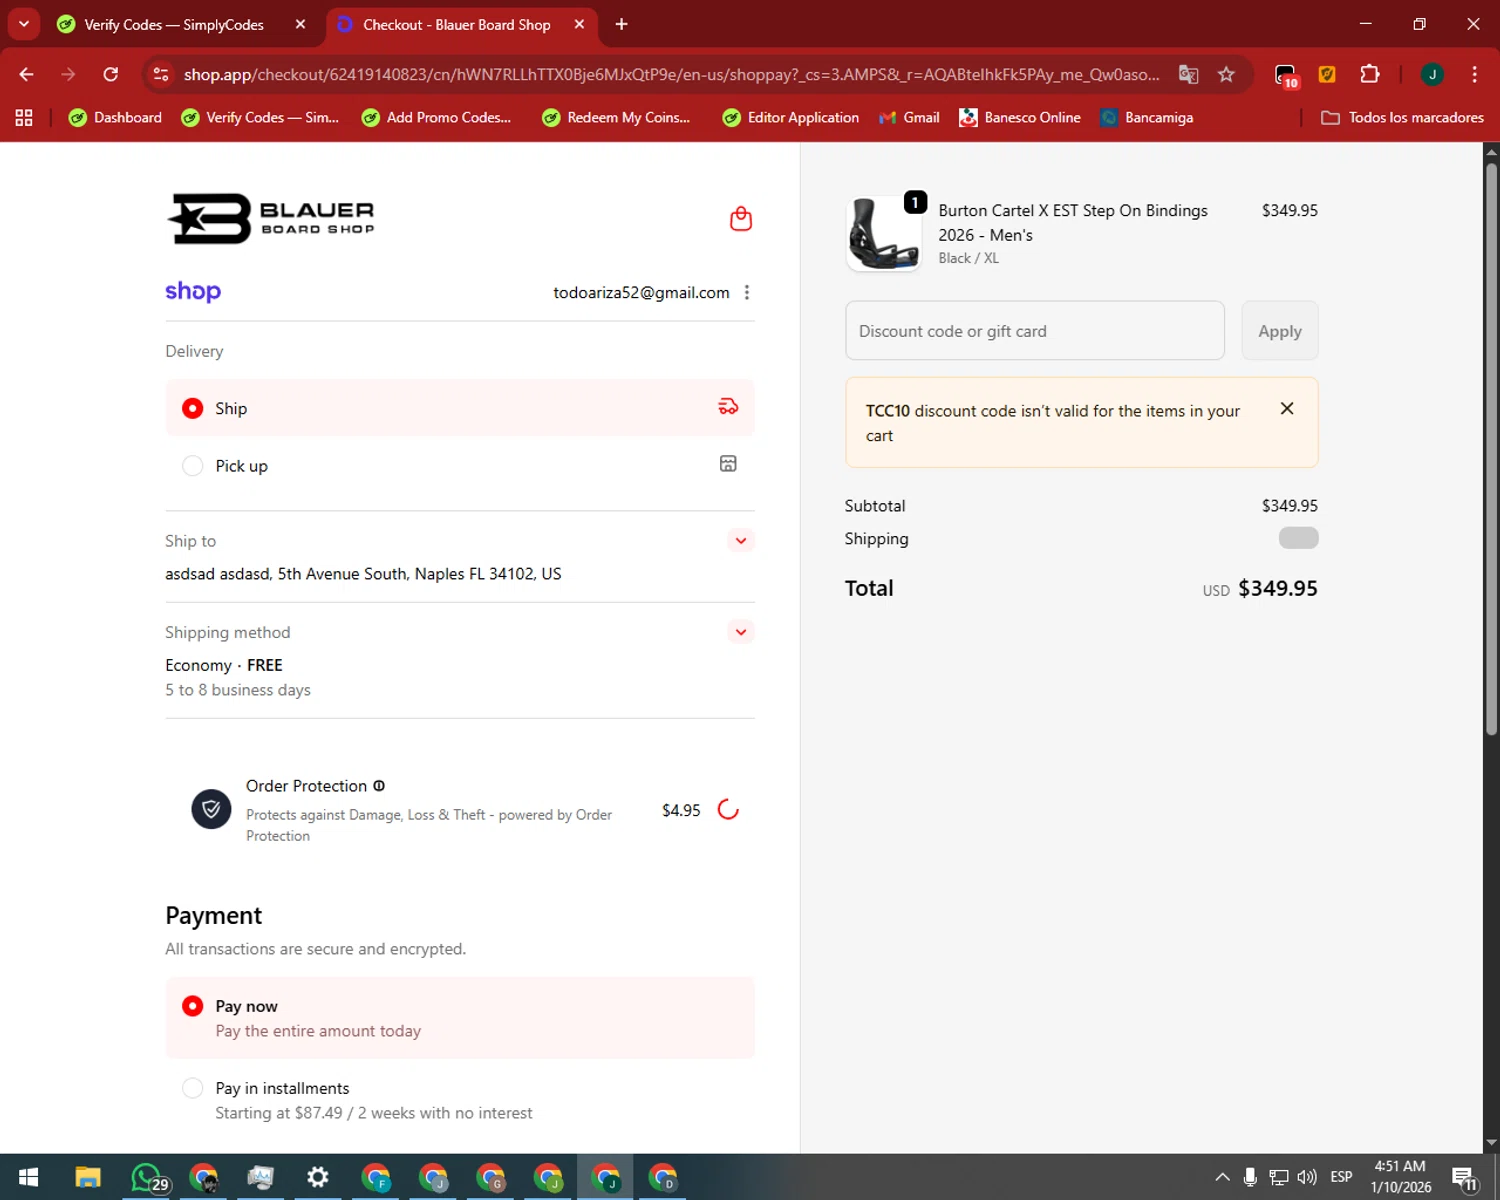
Task: Open the shopping bag cart icon
Action: (x=740, y=219)
